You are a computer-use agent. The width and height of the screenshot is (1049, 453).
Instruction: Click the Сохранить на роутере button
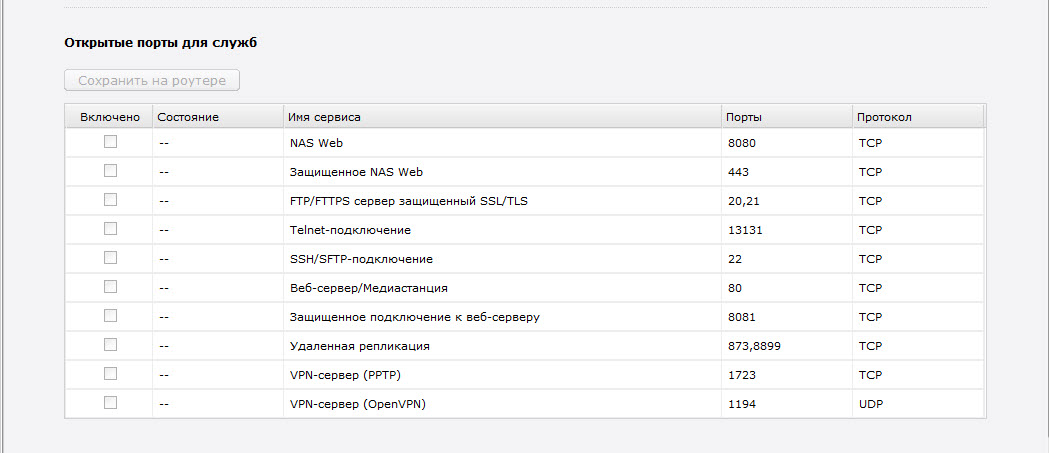[x=152, y=80]
